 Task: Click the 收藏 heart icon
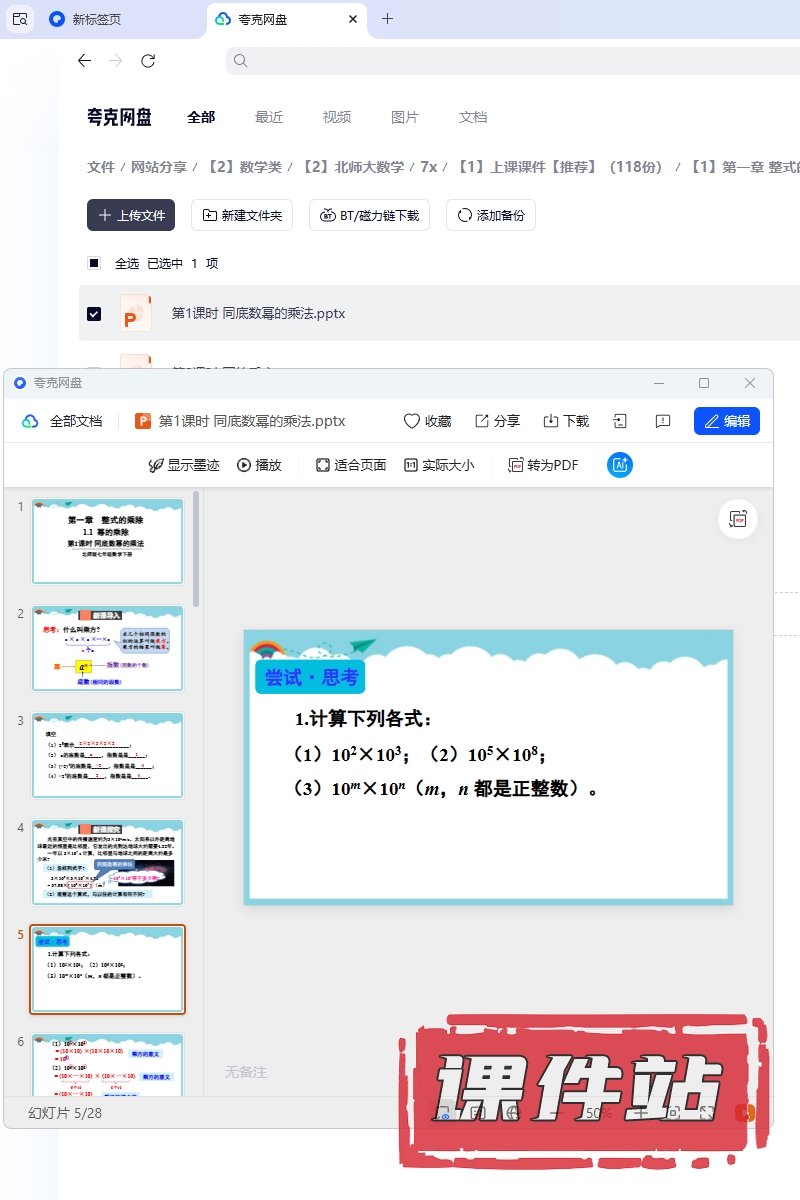(x=412, y=421)
